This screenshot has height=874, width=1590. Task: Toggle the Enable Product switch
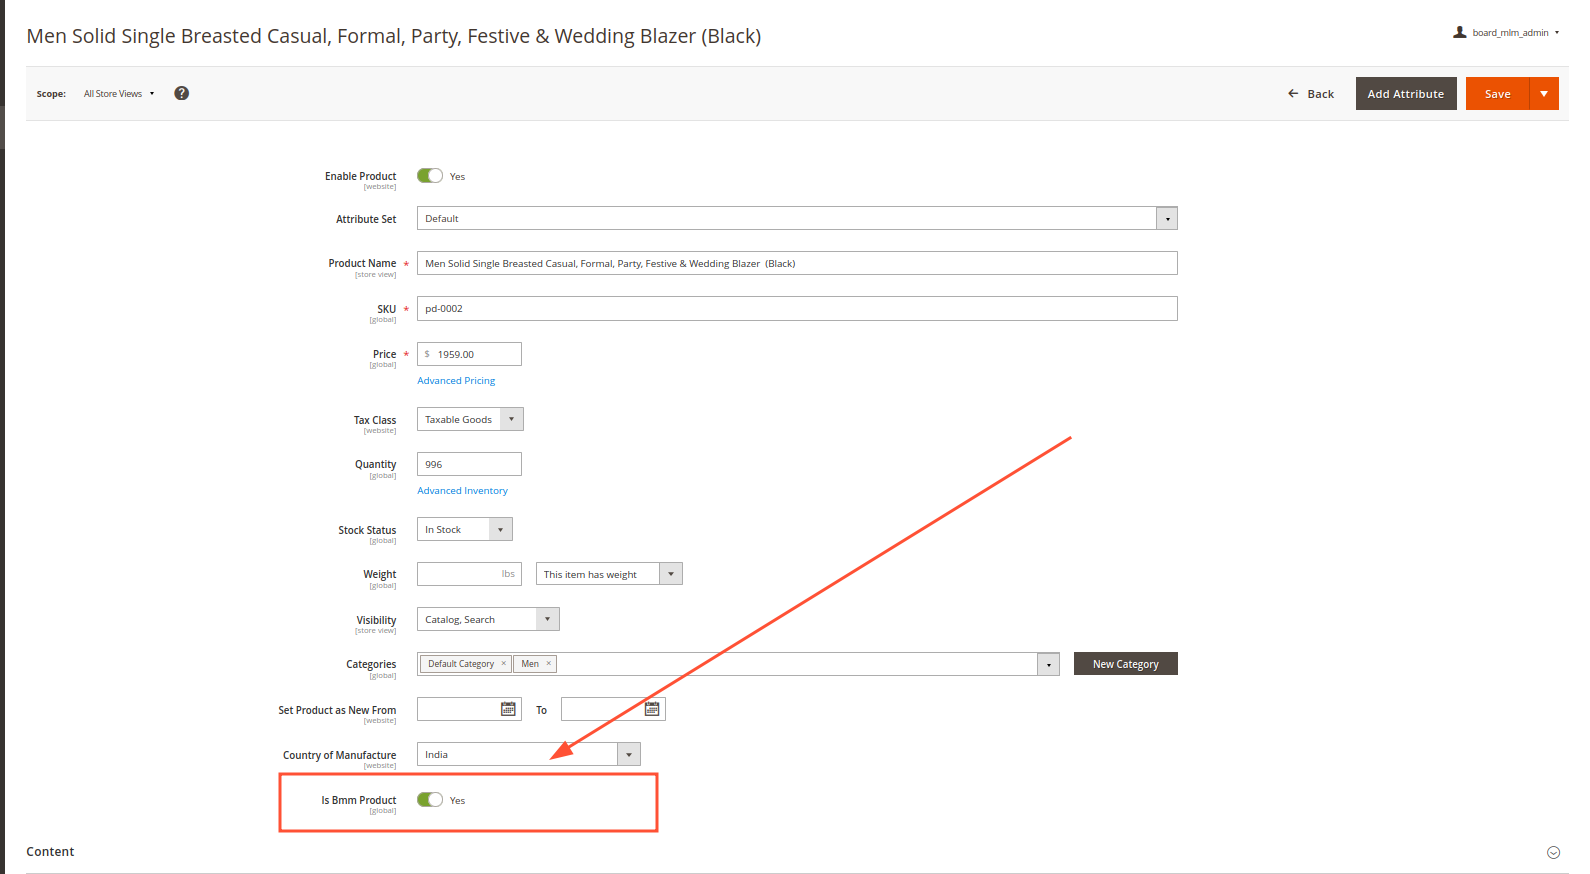pos(430,176)
